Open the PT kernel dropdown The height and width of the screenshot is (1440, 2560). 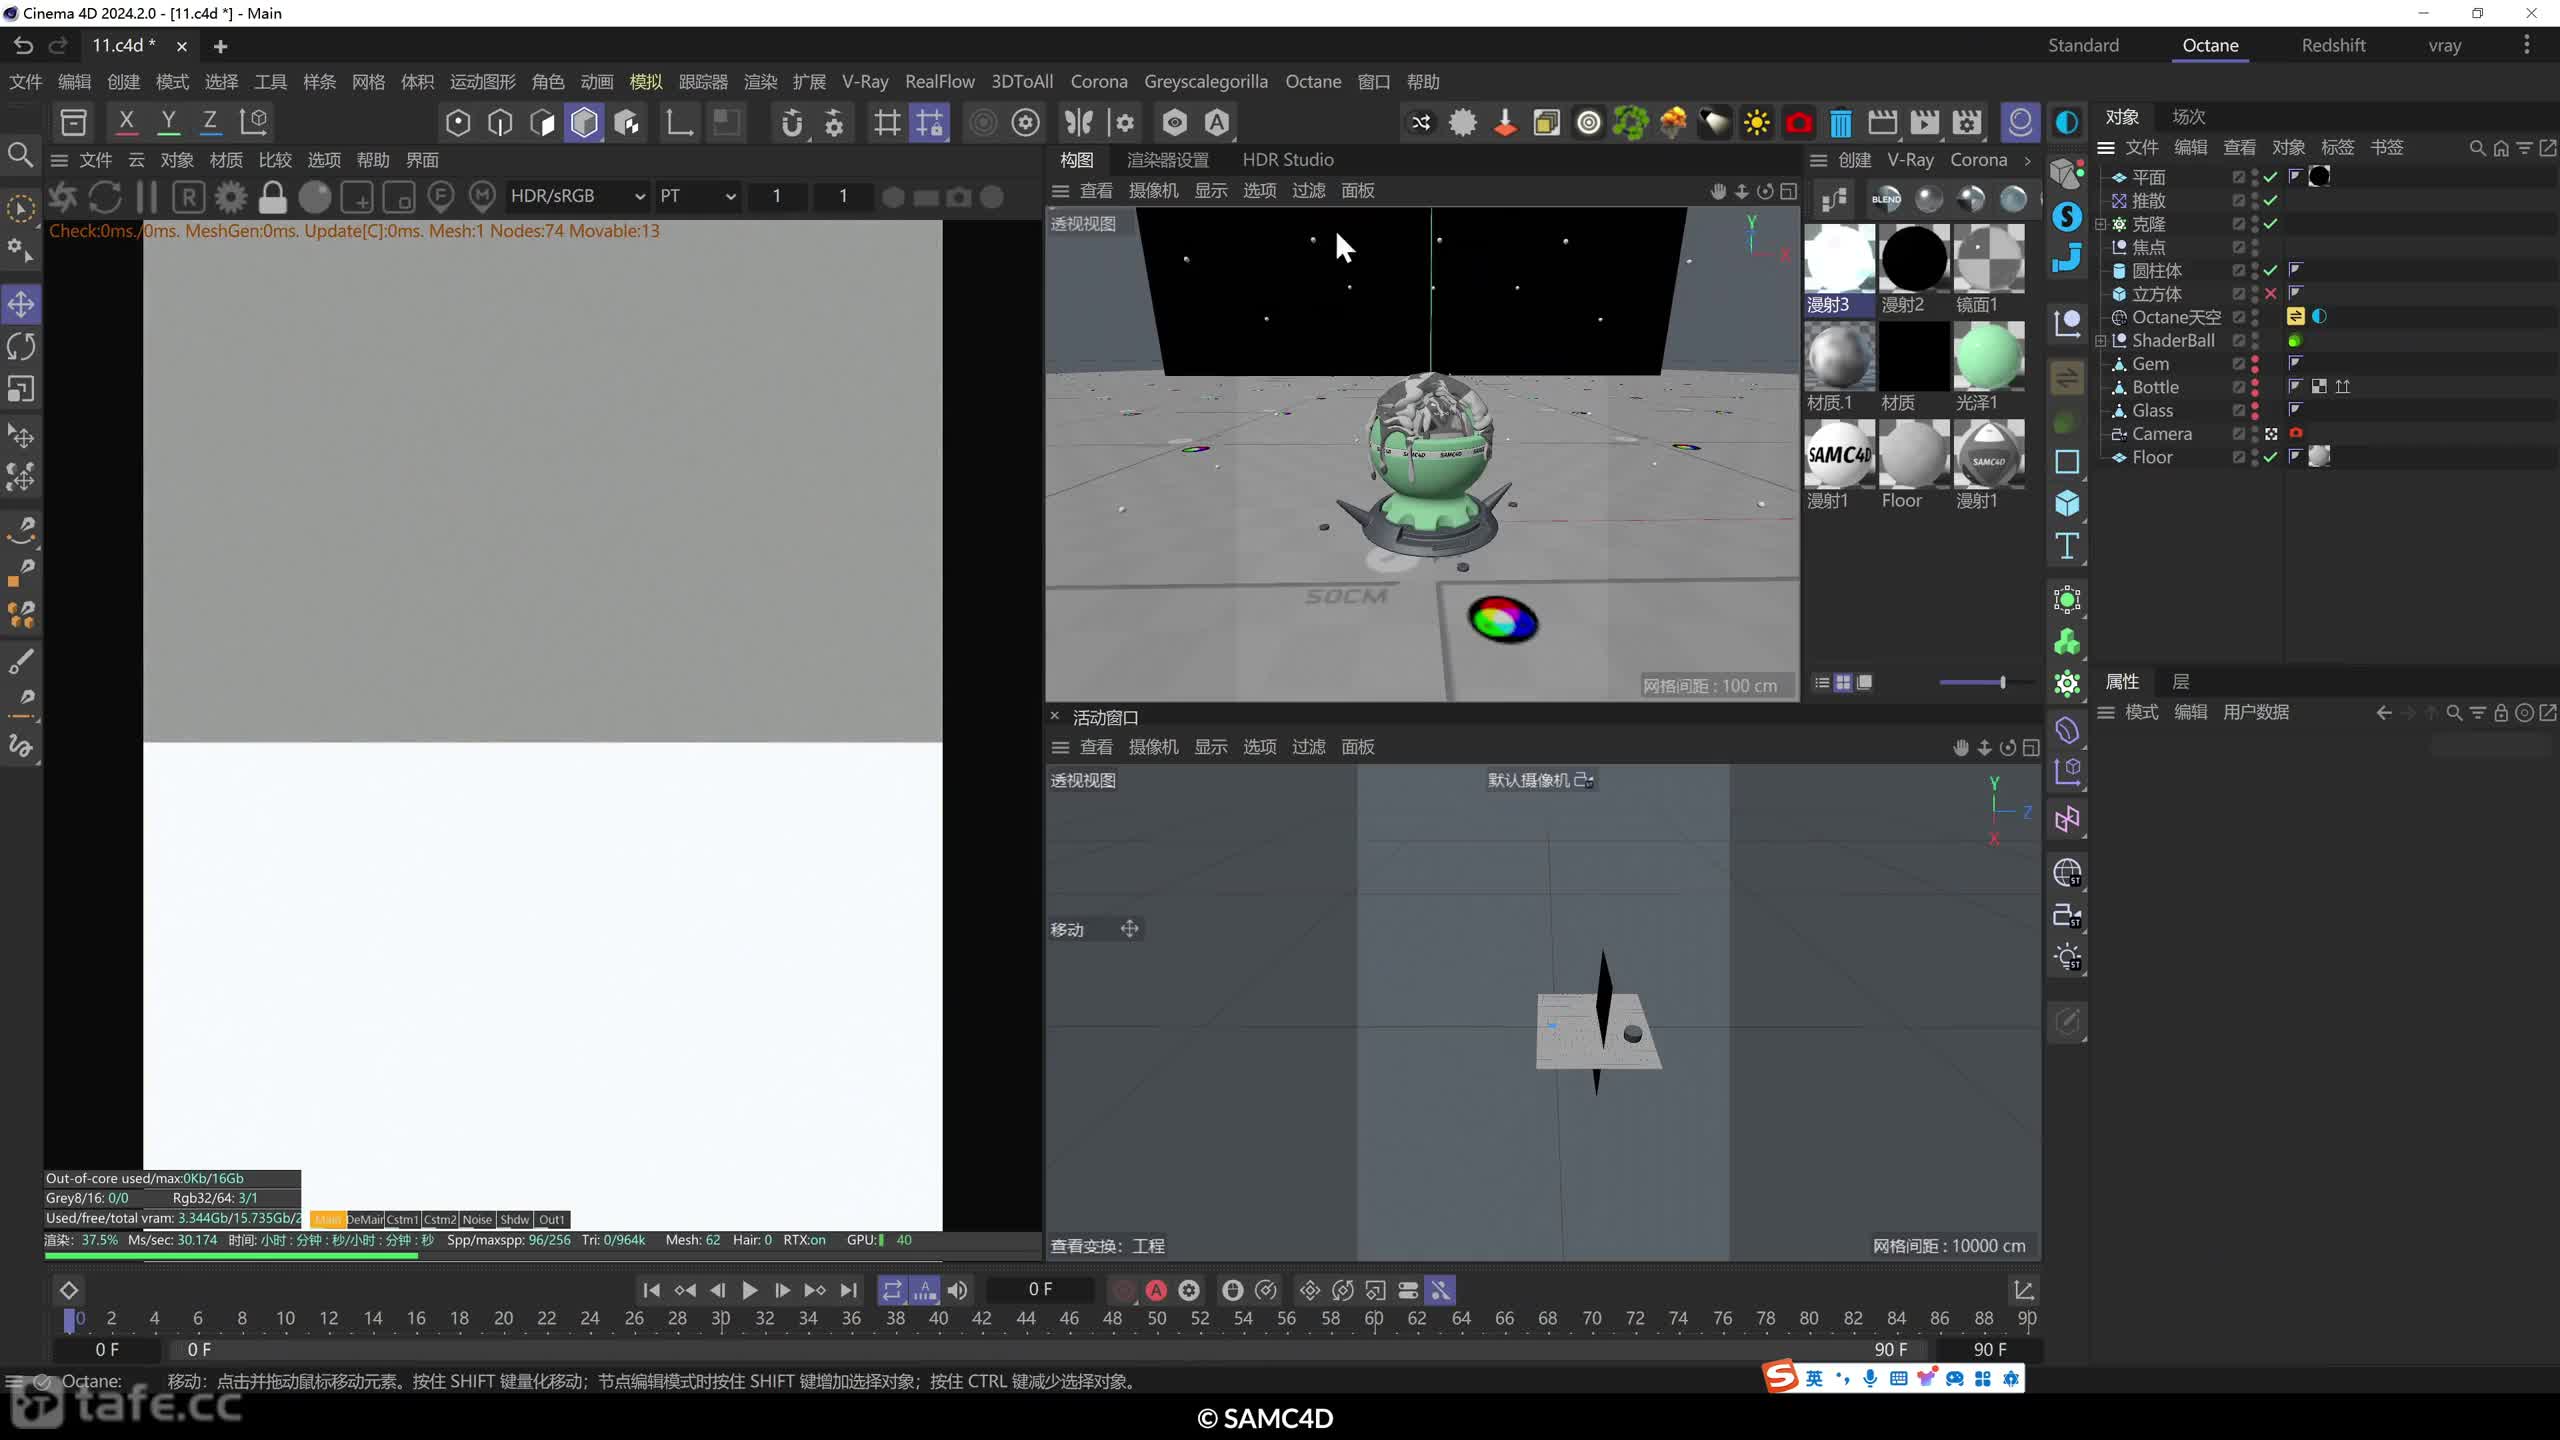697,196
